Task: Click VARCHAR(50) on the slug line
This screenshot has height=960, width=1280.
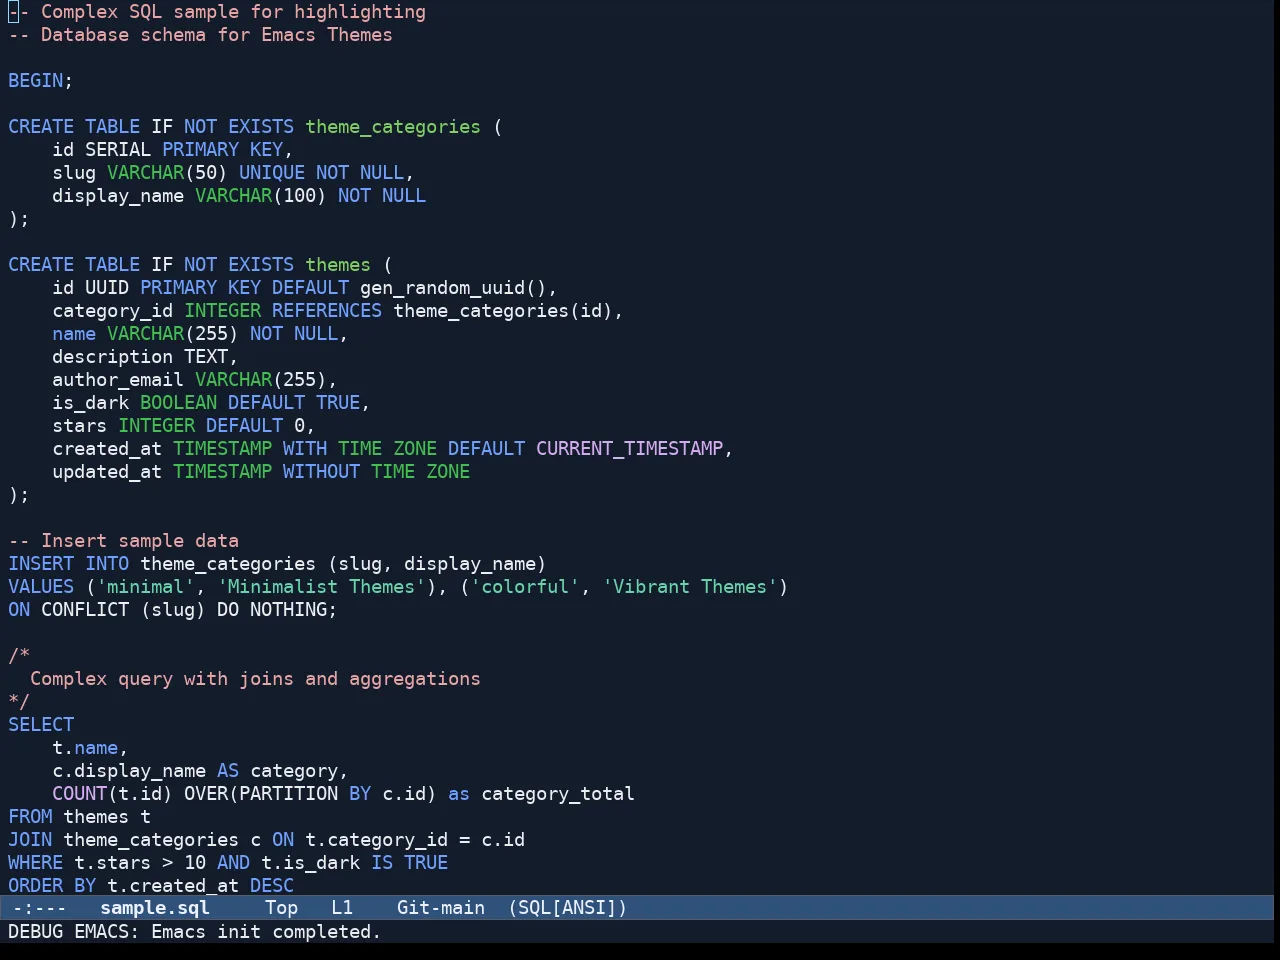Action: pyautogui.click(x=167, y=173)
